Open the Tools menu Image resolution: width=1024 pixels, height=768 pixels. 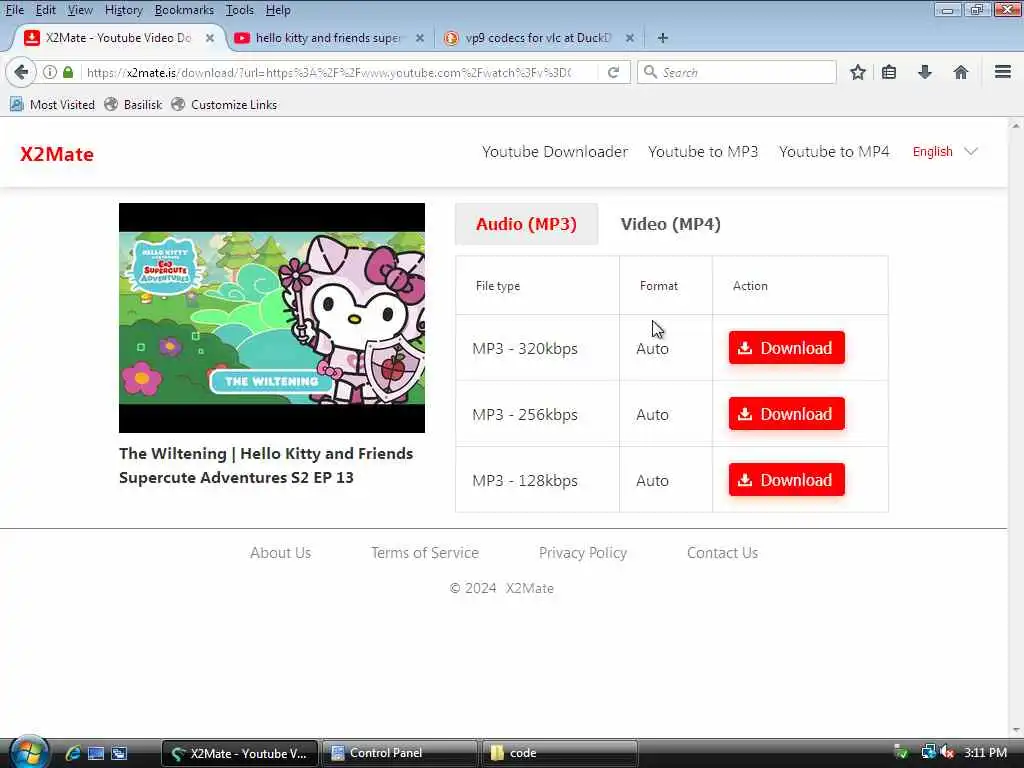pos(239,10)
